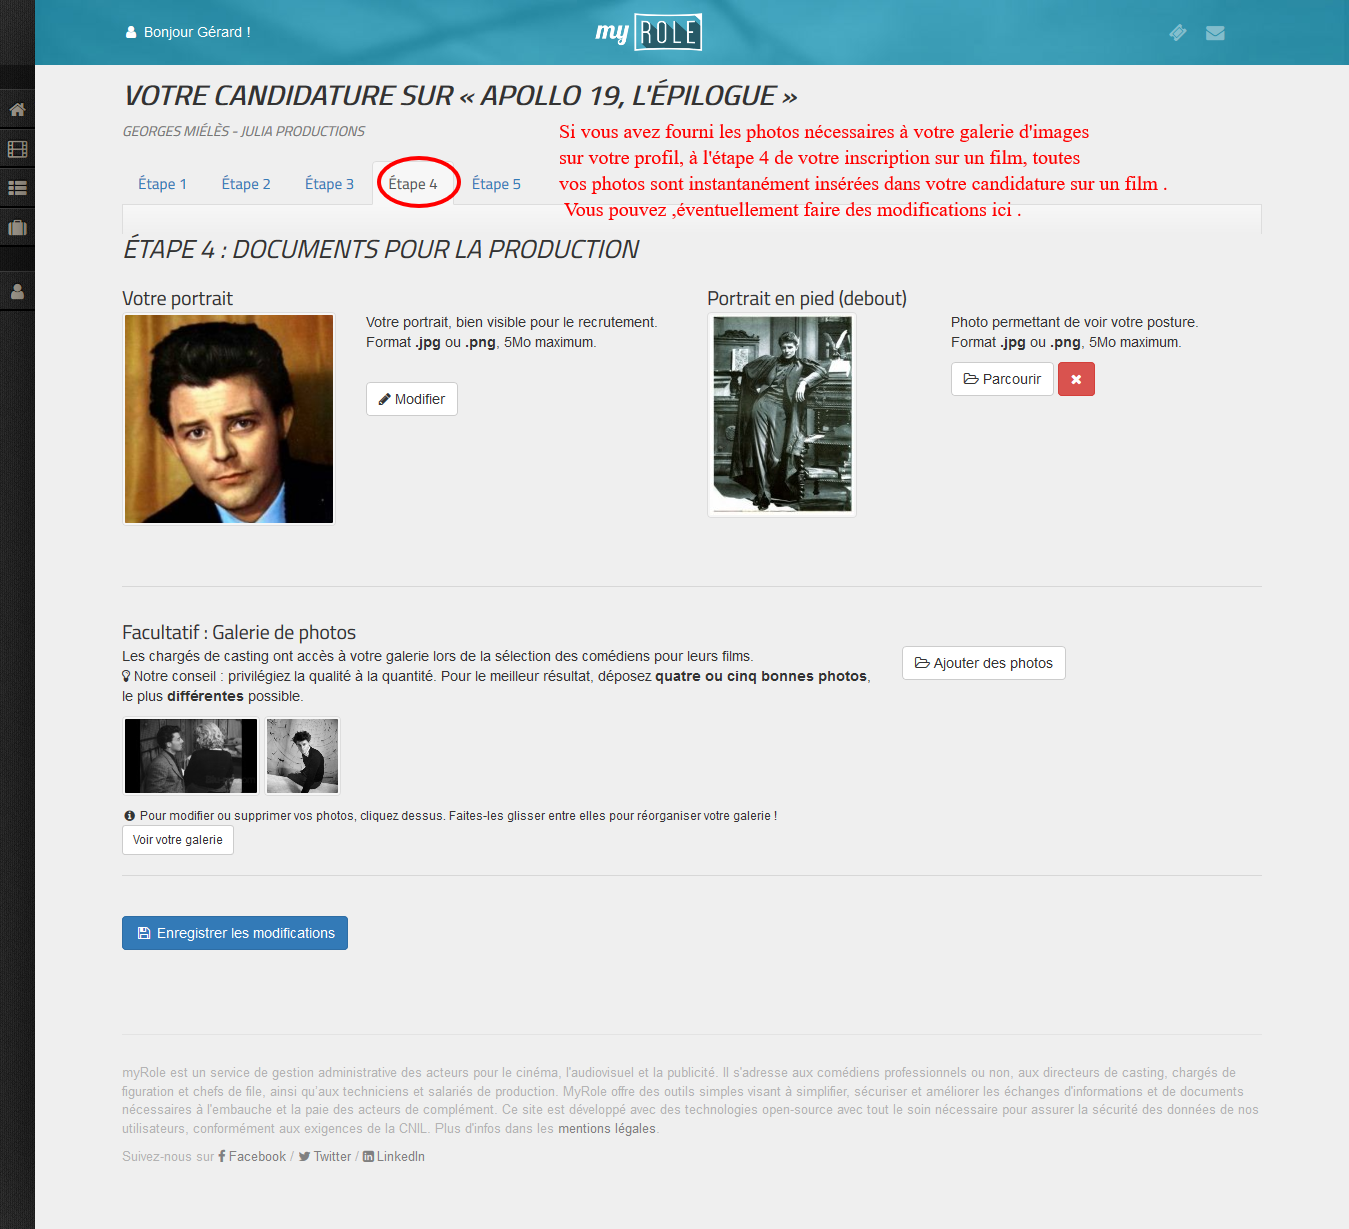Open the film strip icon in the sidebar
Image resolution: width=1349 pixels, height=1229 pixels.
pyautogui.click(x=17, y=149)
